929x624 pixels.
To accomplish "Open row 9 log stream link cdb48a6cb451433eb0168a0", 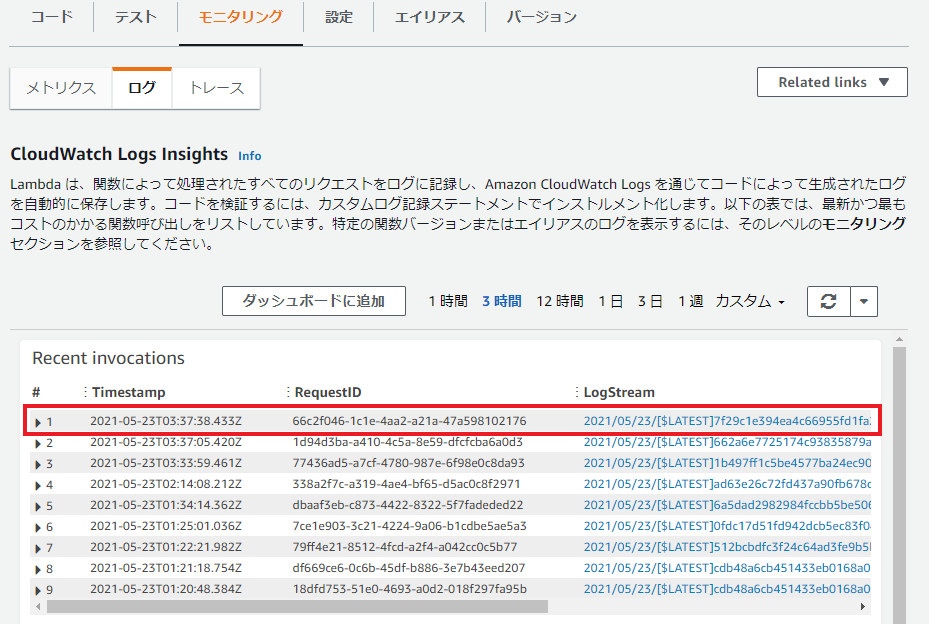I will coord(727,589).
